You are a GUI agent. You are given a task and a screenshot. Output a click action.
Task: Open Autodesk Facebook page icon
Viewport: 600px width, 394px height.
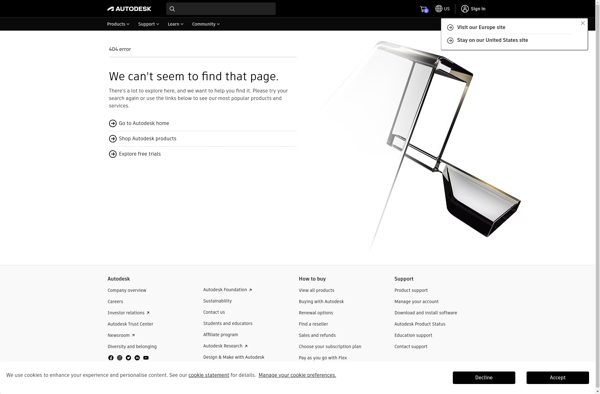[x=111, y=358]
